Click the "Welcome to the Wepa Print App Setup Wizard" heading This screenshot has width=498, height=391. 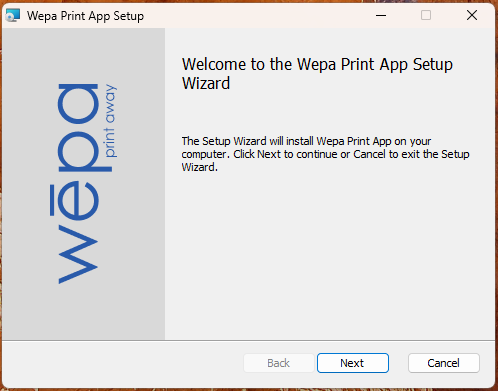317,74
